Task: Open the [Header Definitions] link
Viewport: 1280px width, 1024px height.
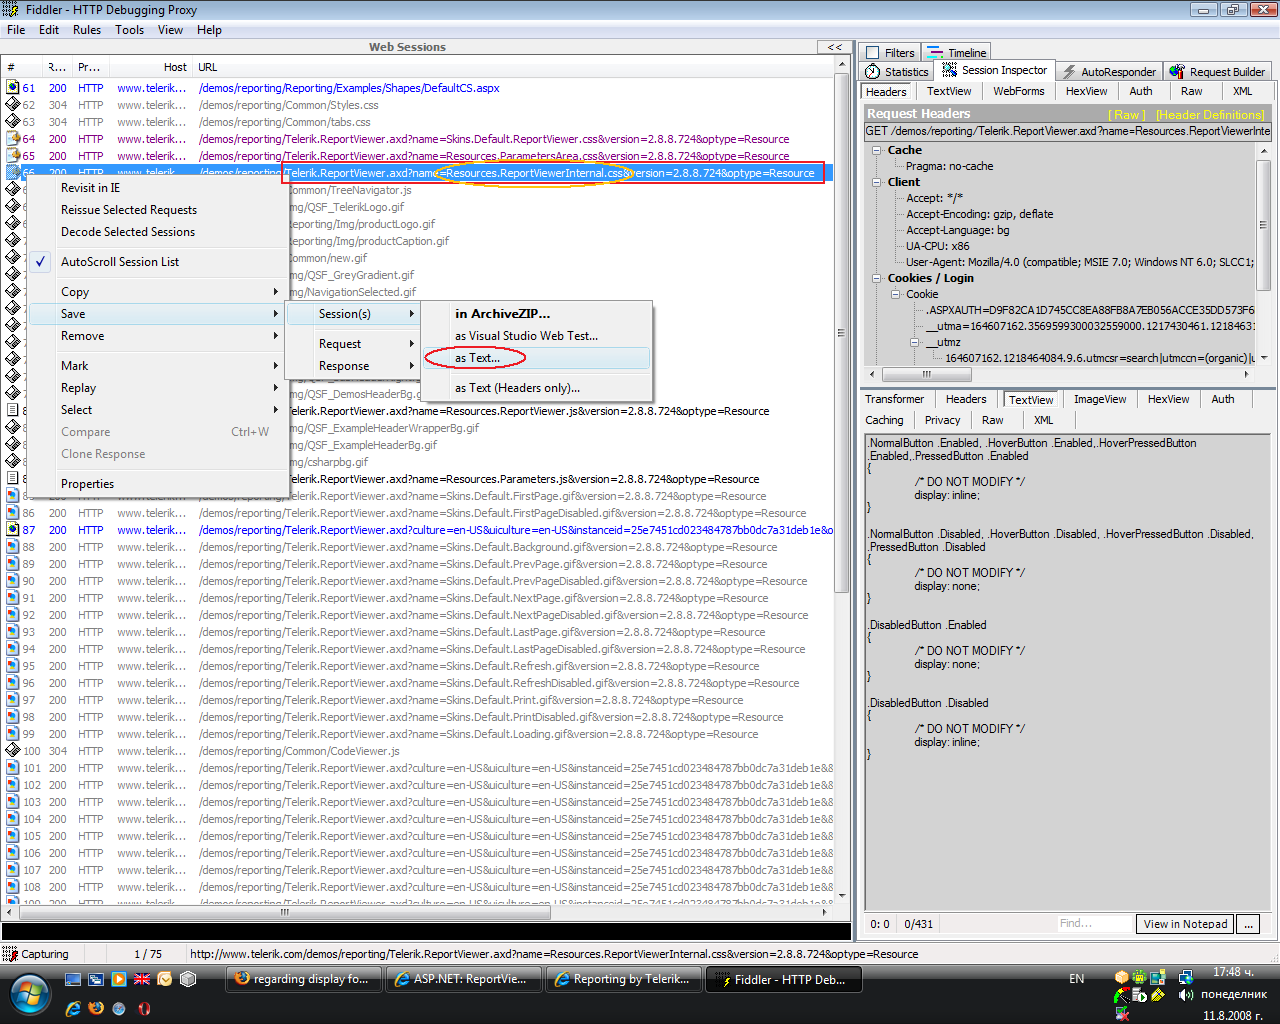Action: pos(1210,115)
